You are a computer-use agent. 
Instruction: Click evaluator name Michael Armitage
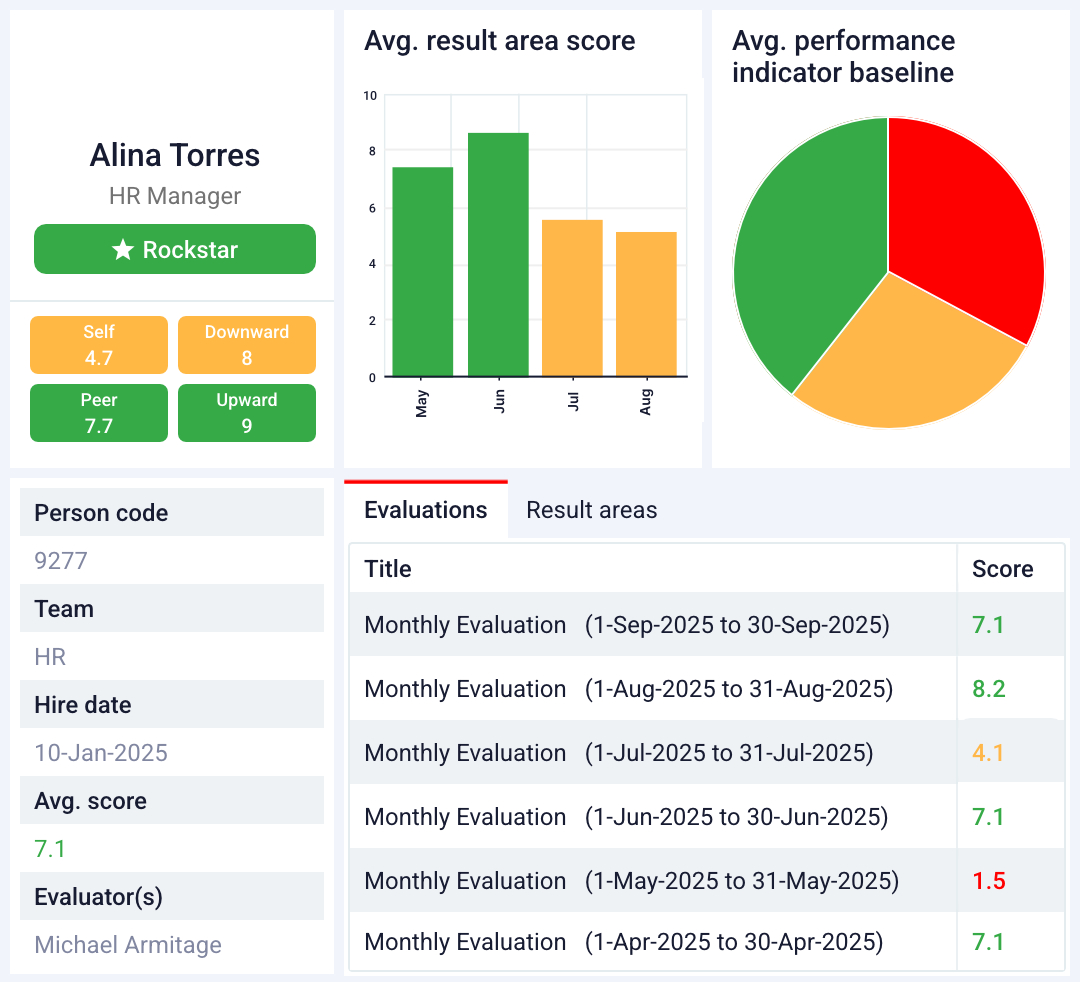click(x=128, y=945)
